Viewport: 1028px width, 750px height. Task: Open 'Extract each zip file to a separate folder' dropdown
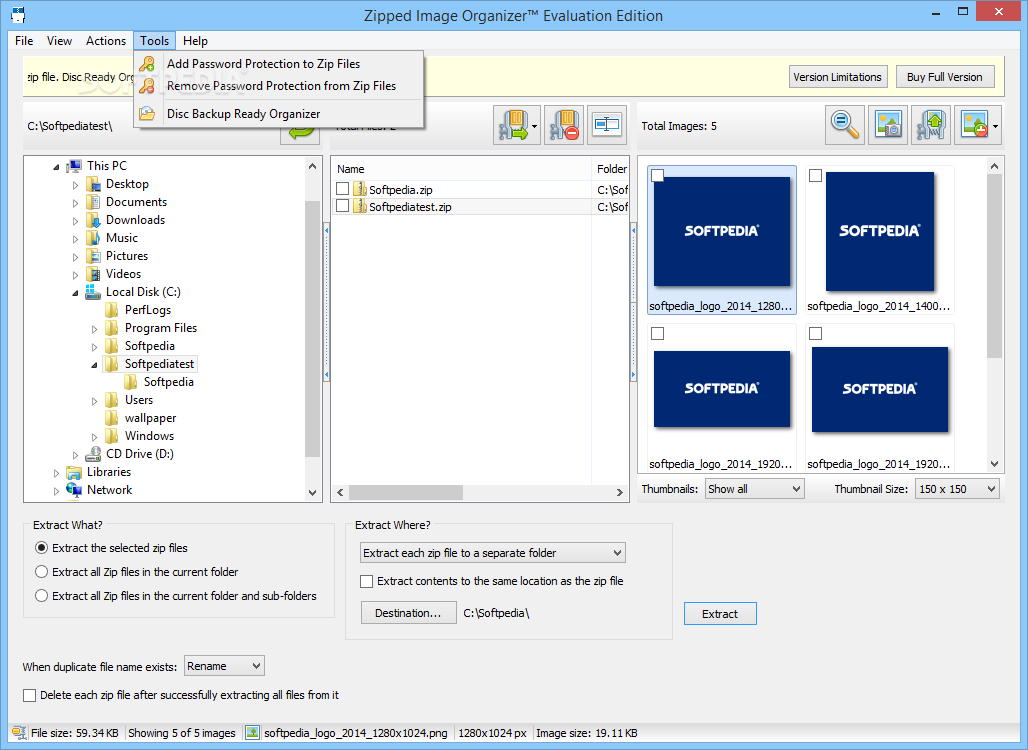[x=492, y=553]
